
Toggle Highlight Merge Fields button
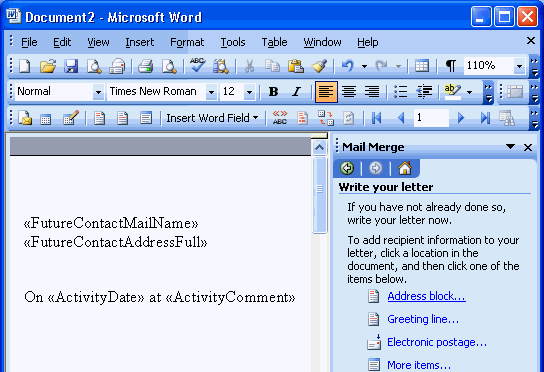pyautogui.click(x=303, y=118)
